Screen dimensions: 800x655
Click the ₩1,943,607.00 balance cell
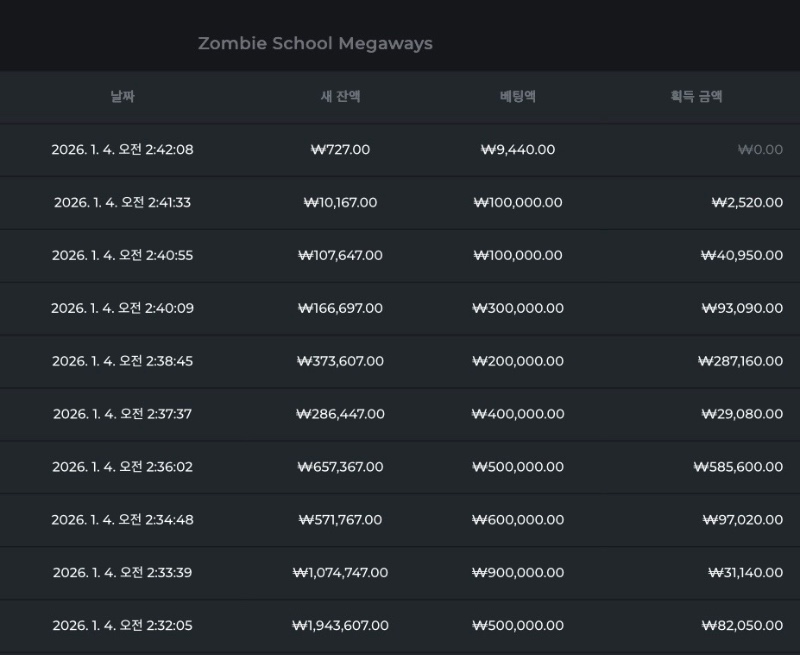point(340,626)
